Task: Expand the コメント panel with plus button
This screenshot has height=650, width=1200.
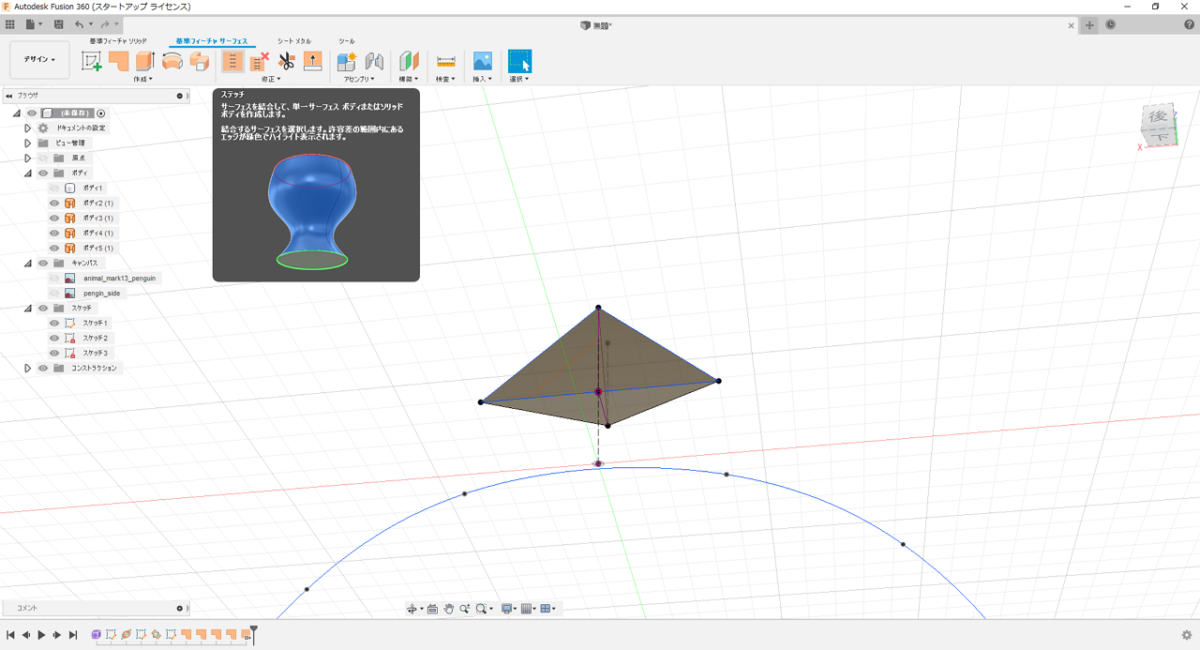Action: (180, 608)
